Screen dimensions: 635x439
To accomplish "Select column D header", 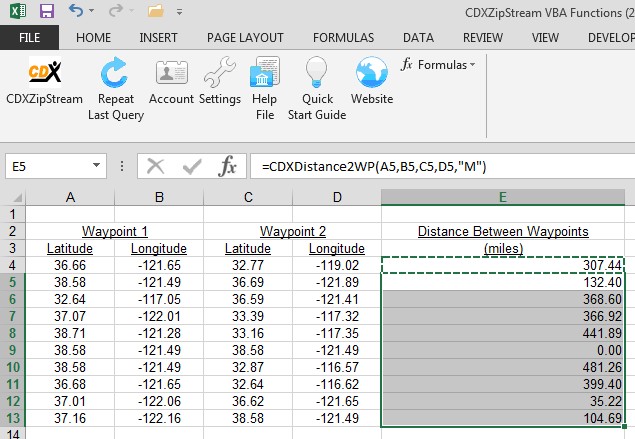I will tap(337, 197).
